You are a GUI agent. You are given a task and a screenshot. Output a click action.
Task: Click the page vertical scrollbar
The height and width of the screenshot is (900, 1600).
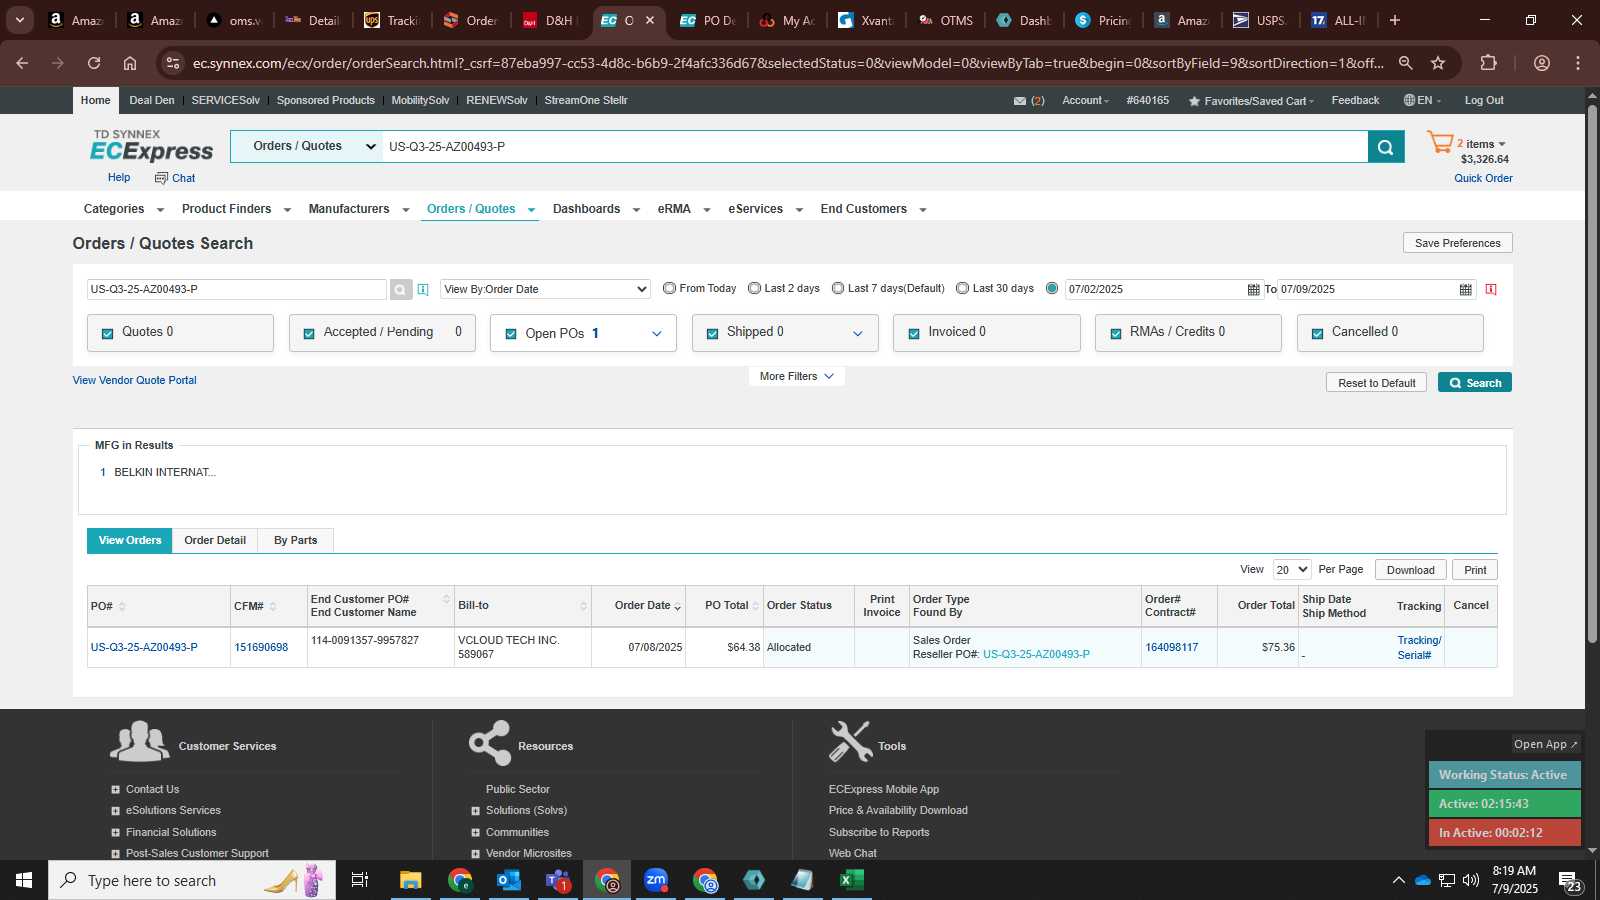[x=1592, y=375]
